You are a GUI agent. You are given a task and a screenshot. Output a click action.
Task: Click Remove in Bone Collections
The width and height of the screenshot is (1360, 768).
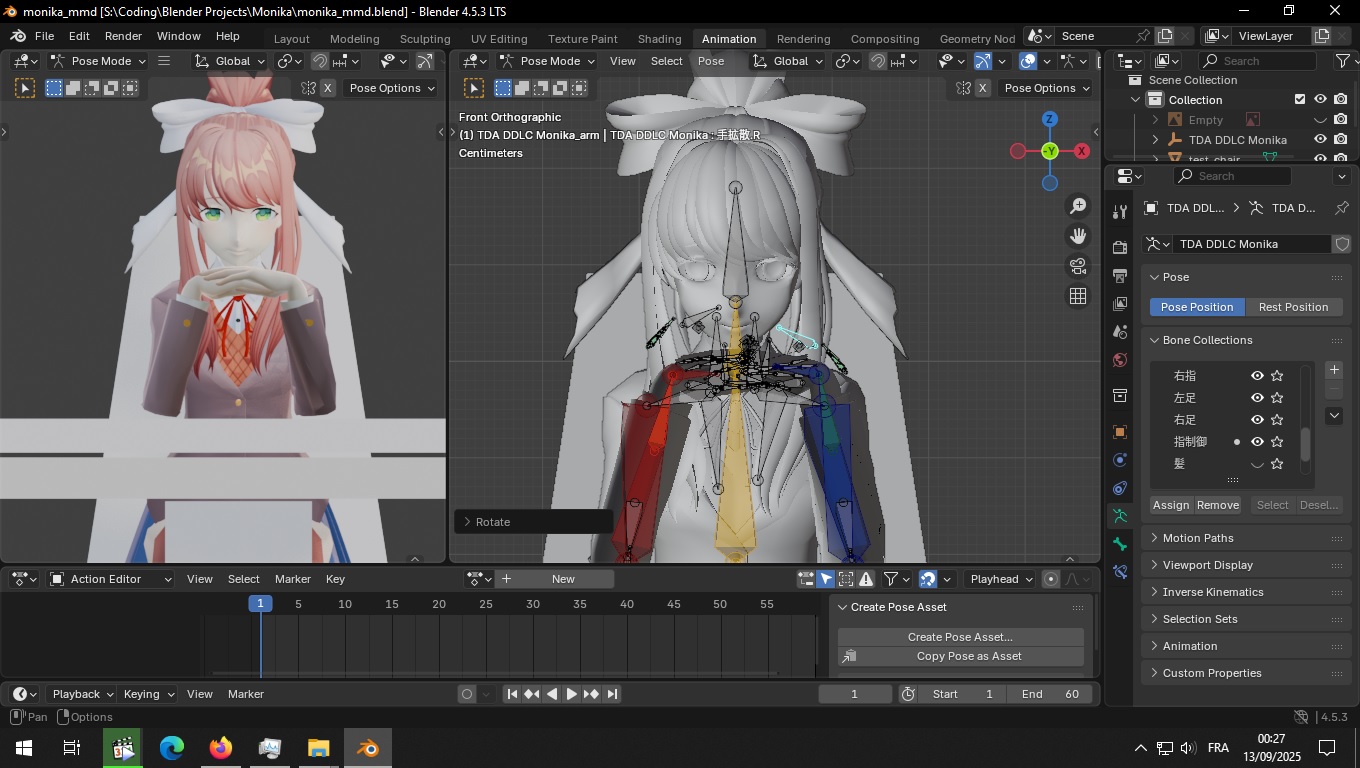point(1218,505)
